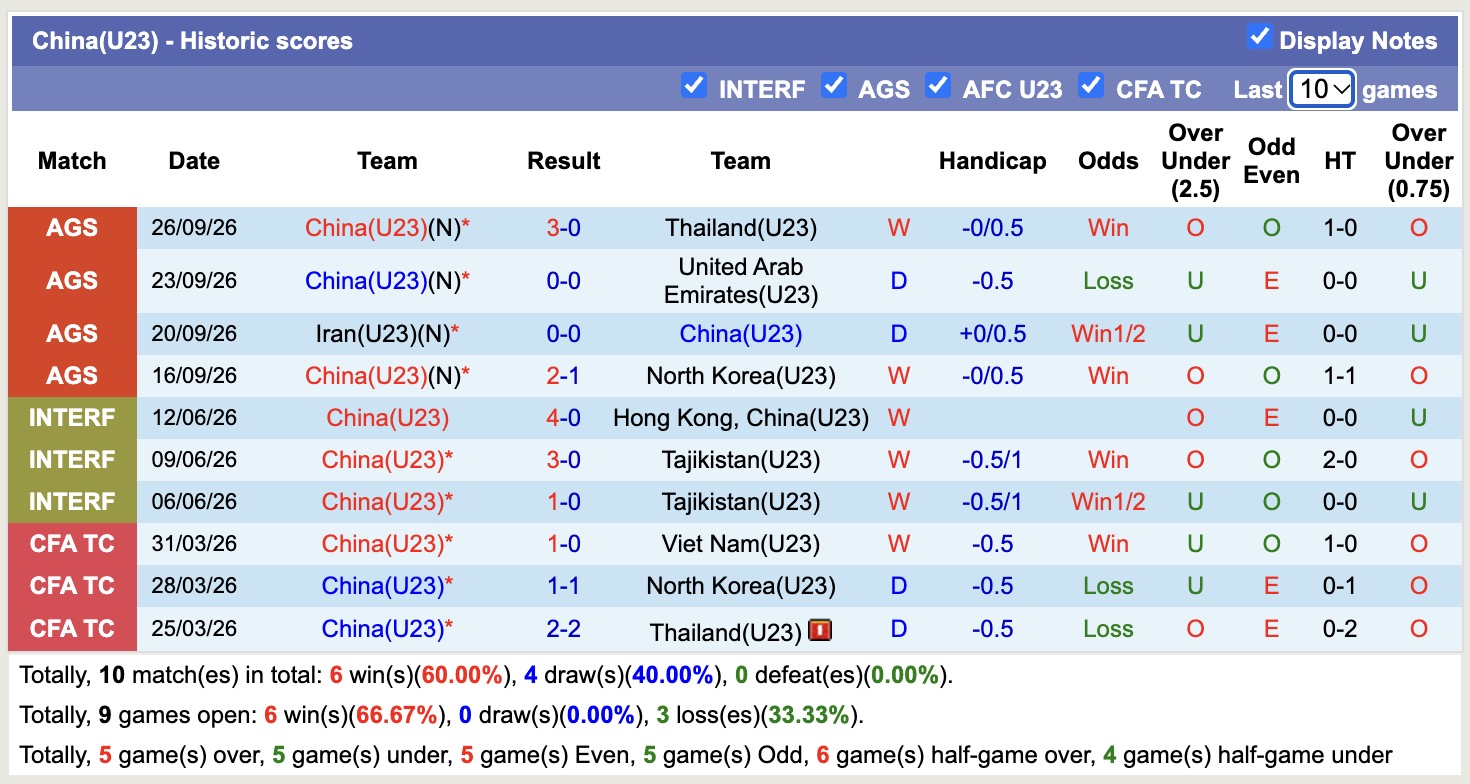Click the CFA TC label on 25/03/26 row
1470x784 pixels.
[72, 629]
